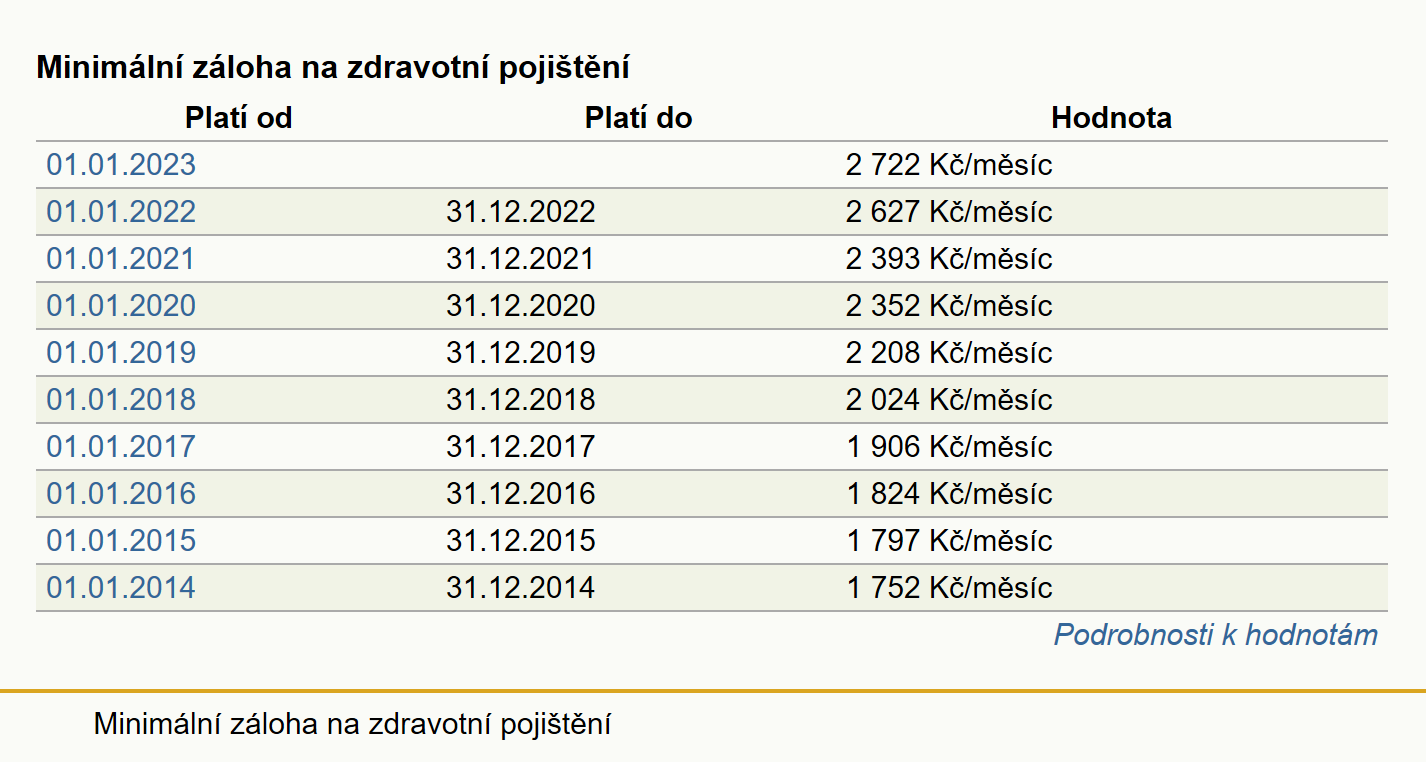Select the 1 752 Kč/měsíc value cell
1426x762 pixels.
tap(949, 588)
